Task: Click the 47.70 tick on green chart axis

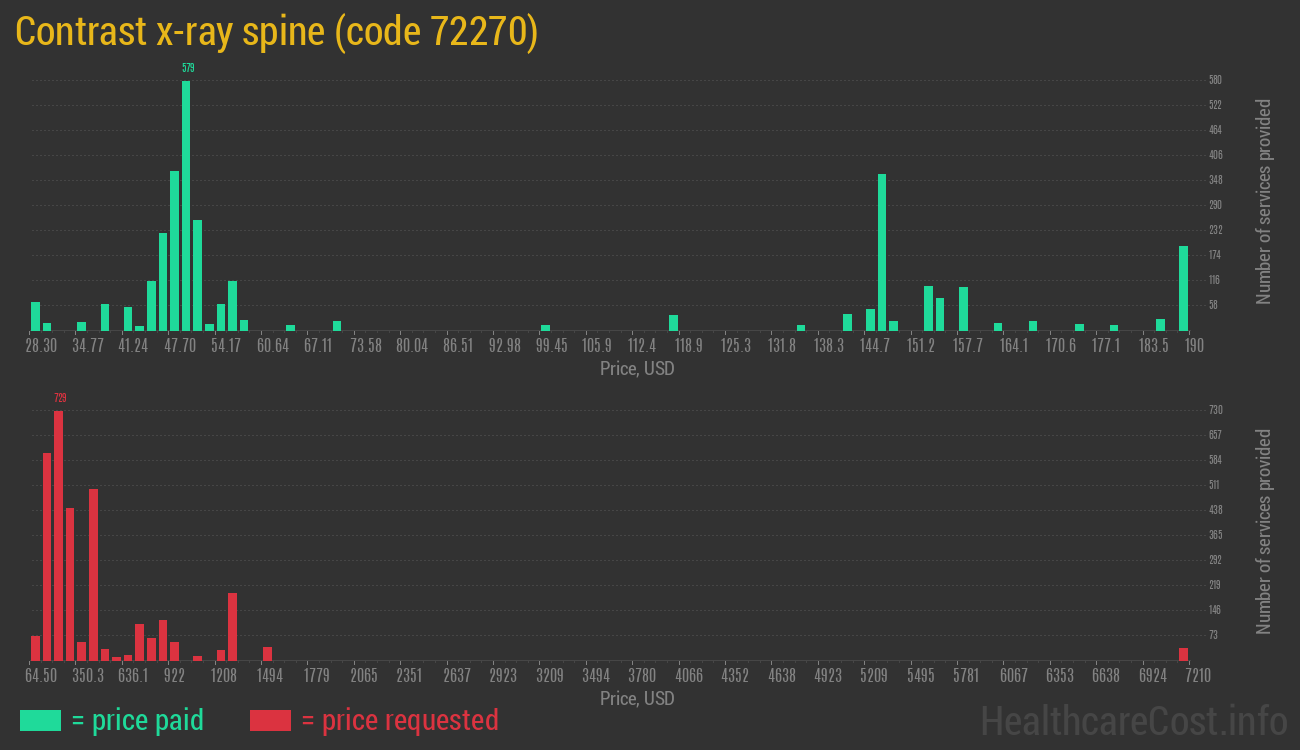Action: [180, 345]
